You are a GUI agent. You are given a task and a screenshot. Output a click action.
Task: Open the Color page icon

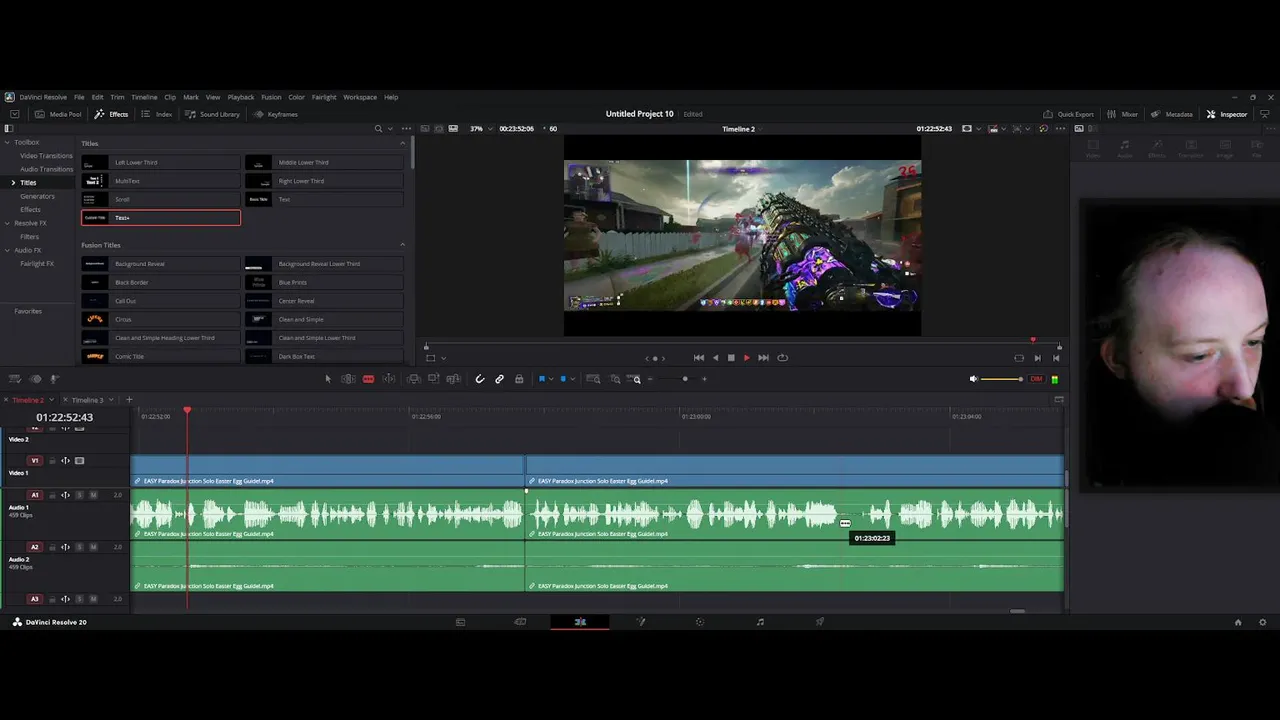[700, 622]
